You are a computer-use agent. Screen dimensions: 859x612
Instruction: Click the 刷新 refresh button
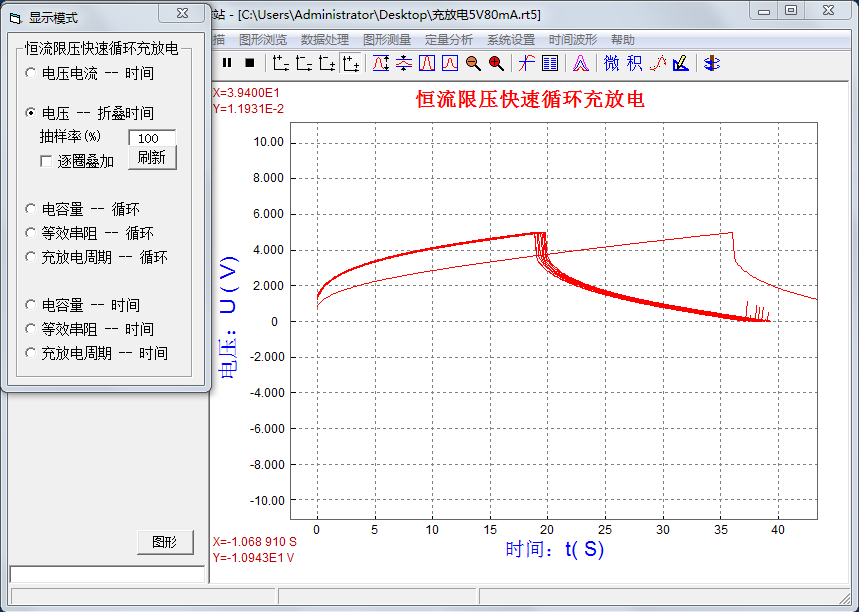pyautogui.click(x=152, y=157)
